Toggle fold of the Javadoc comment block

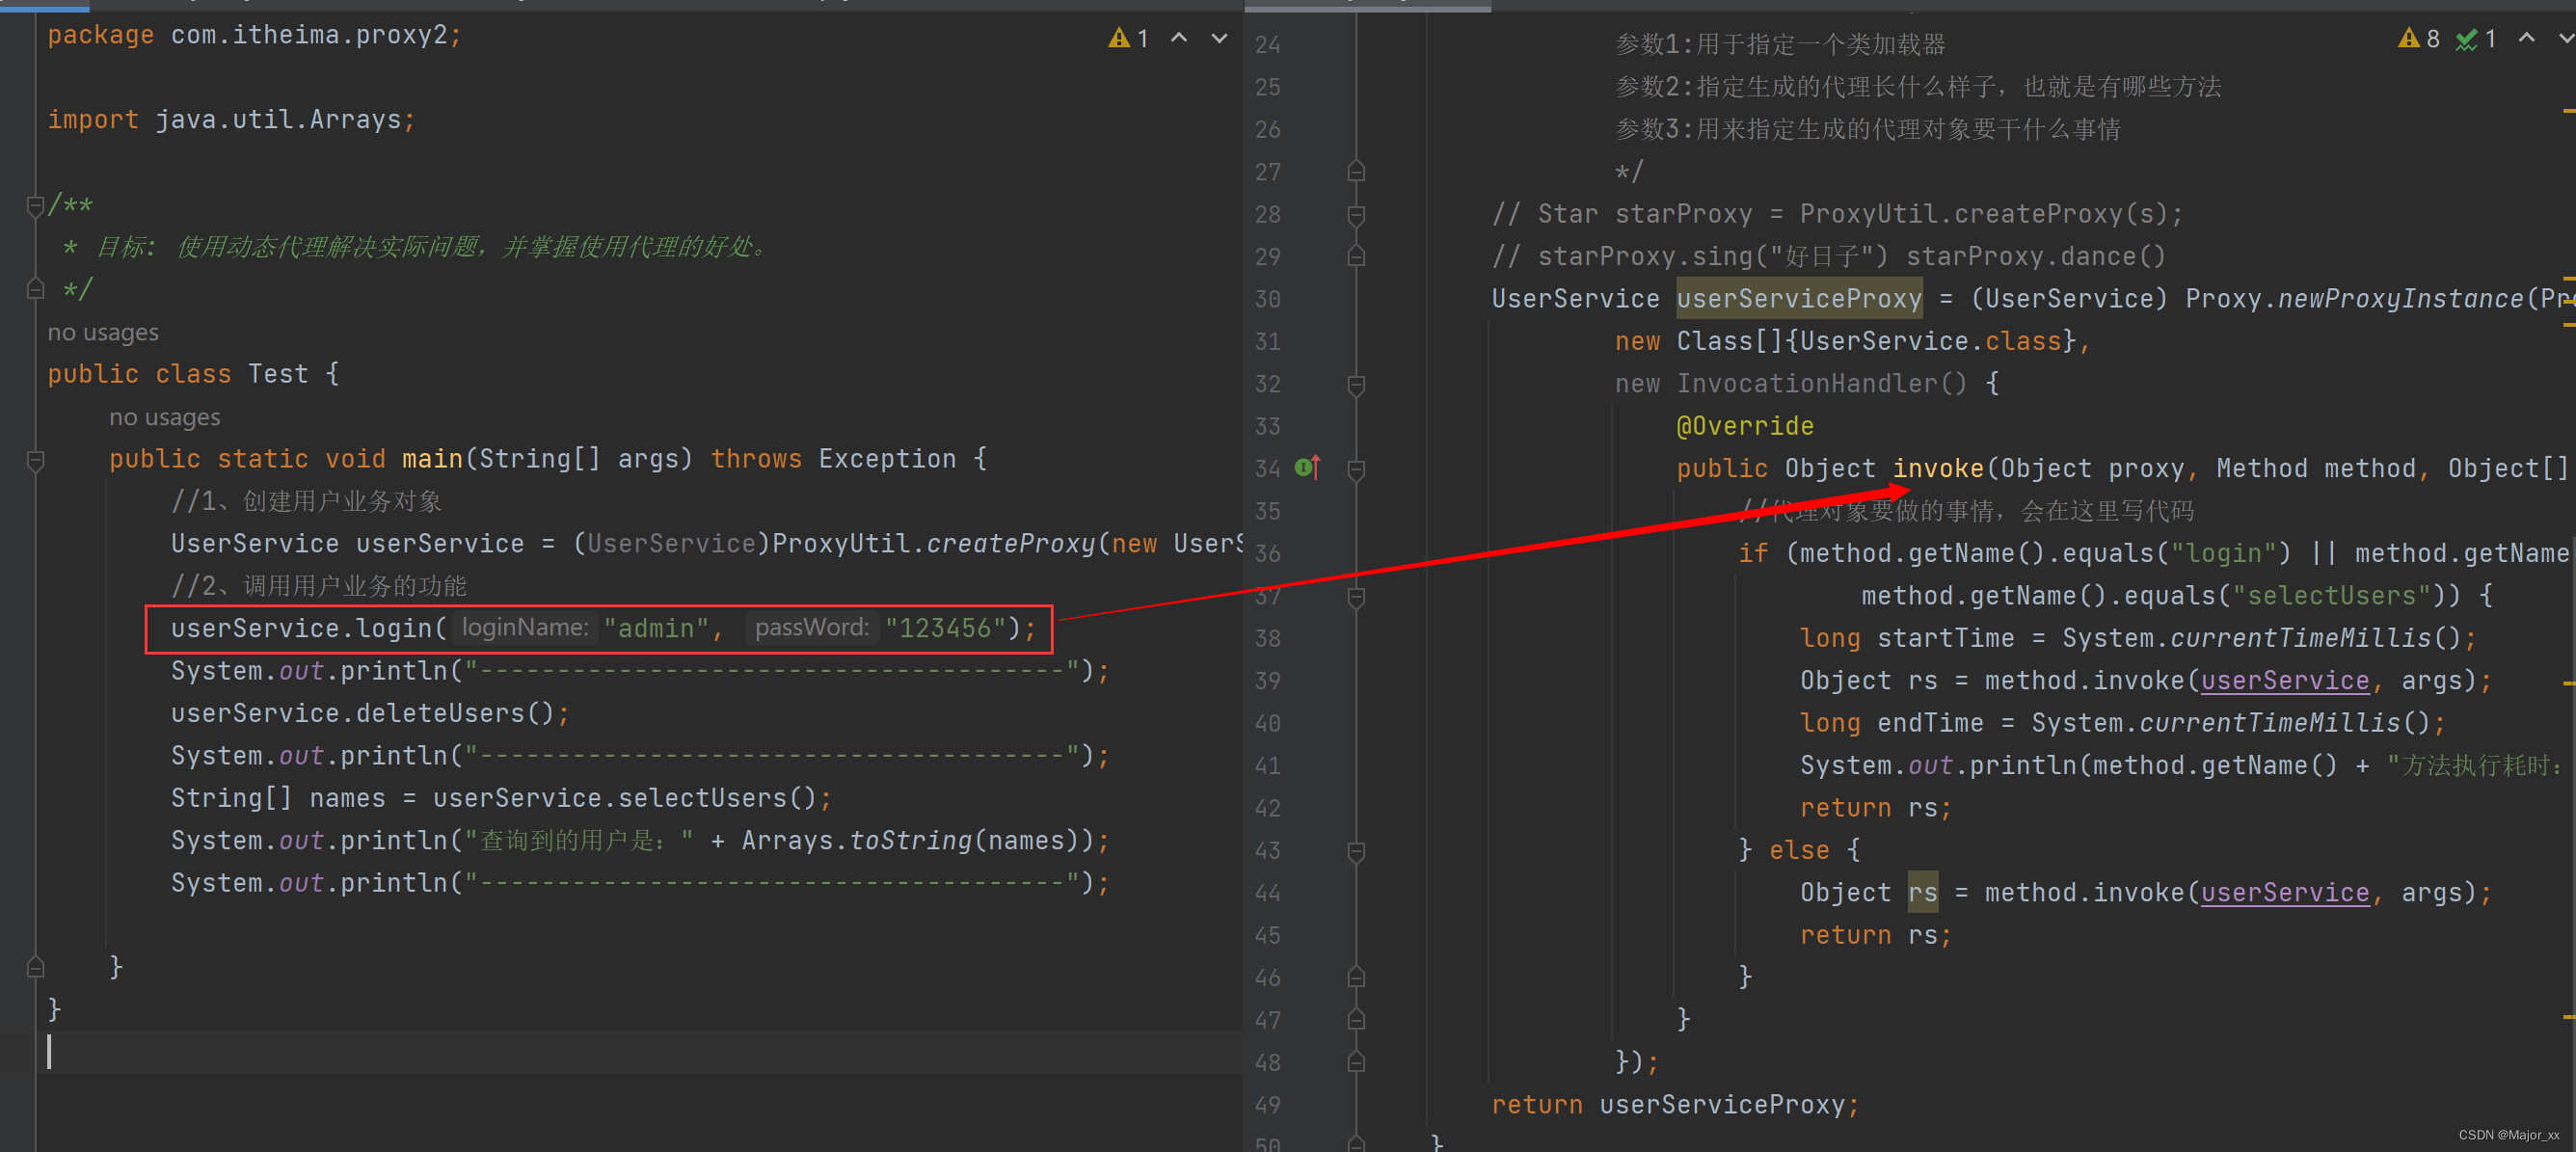[35, 206]
